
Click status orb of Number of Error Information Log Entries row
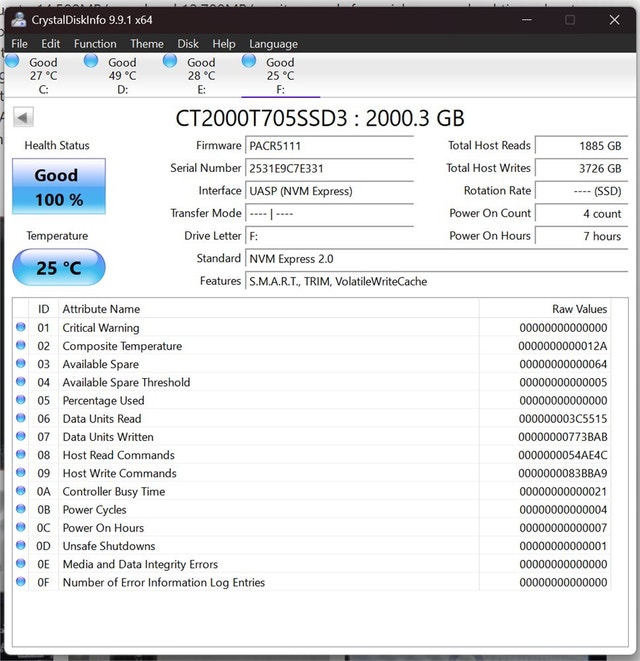(21, 581)
